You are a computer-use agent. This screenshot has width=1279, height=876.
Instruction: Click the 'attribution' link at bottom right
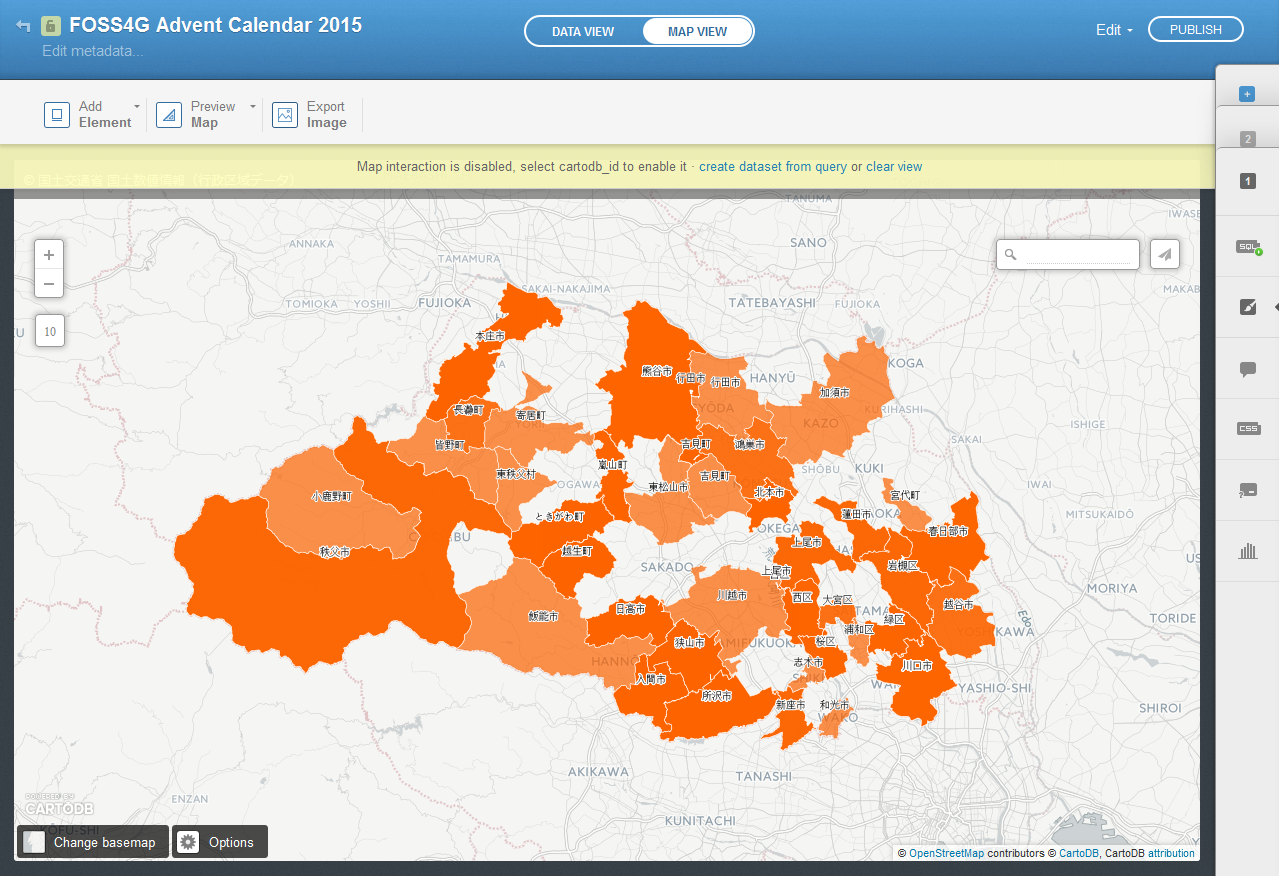1171,853
